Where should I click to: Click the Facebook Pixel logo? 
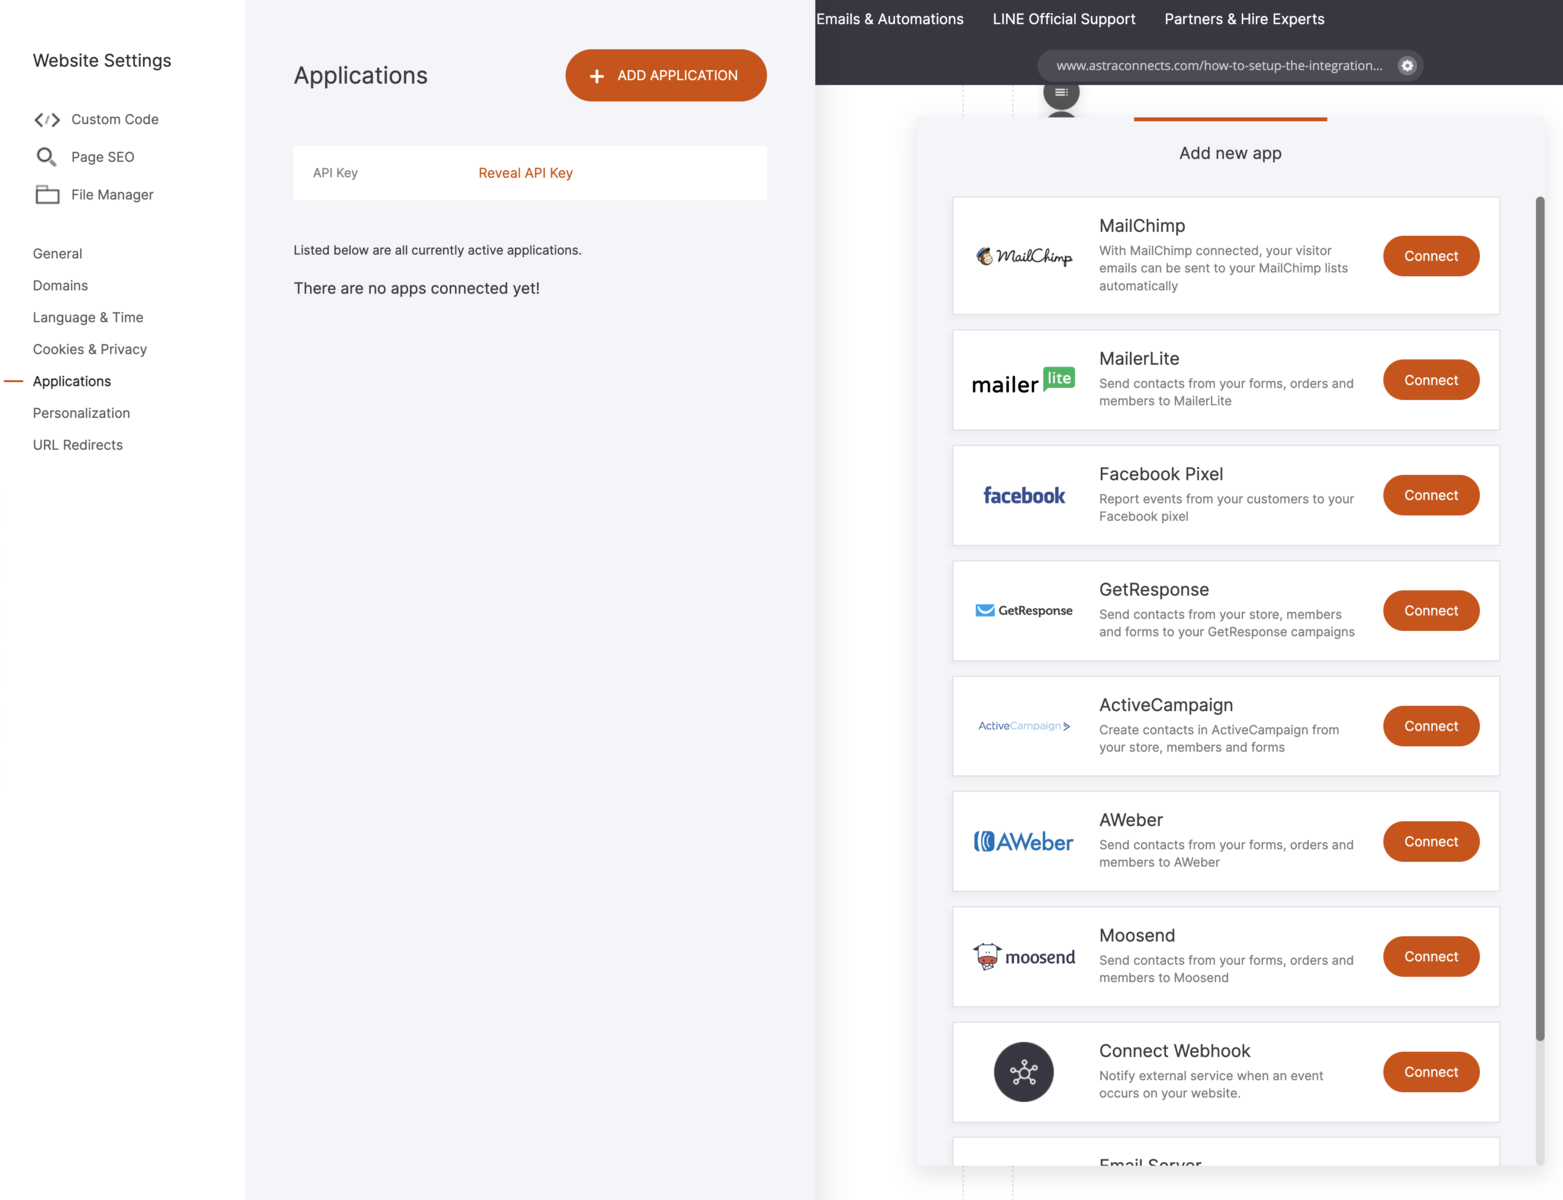[x=1023, y=494]
